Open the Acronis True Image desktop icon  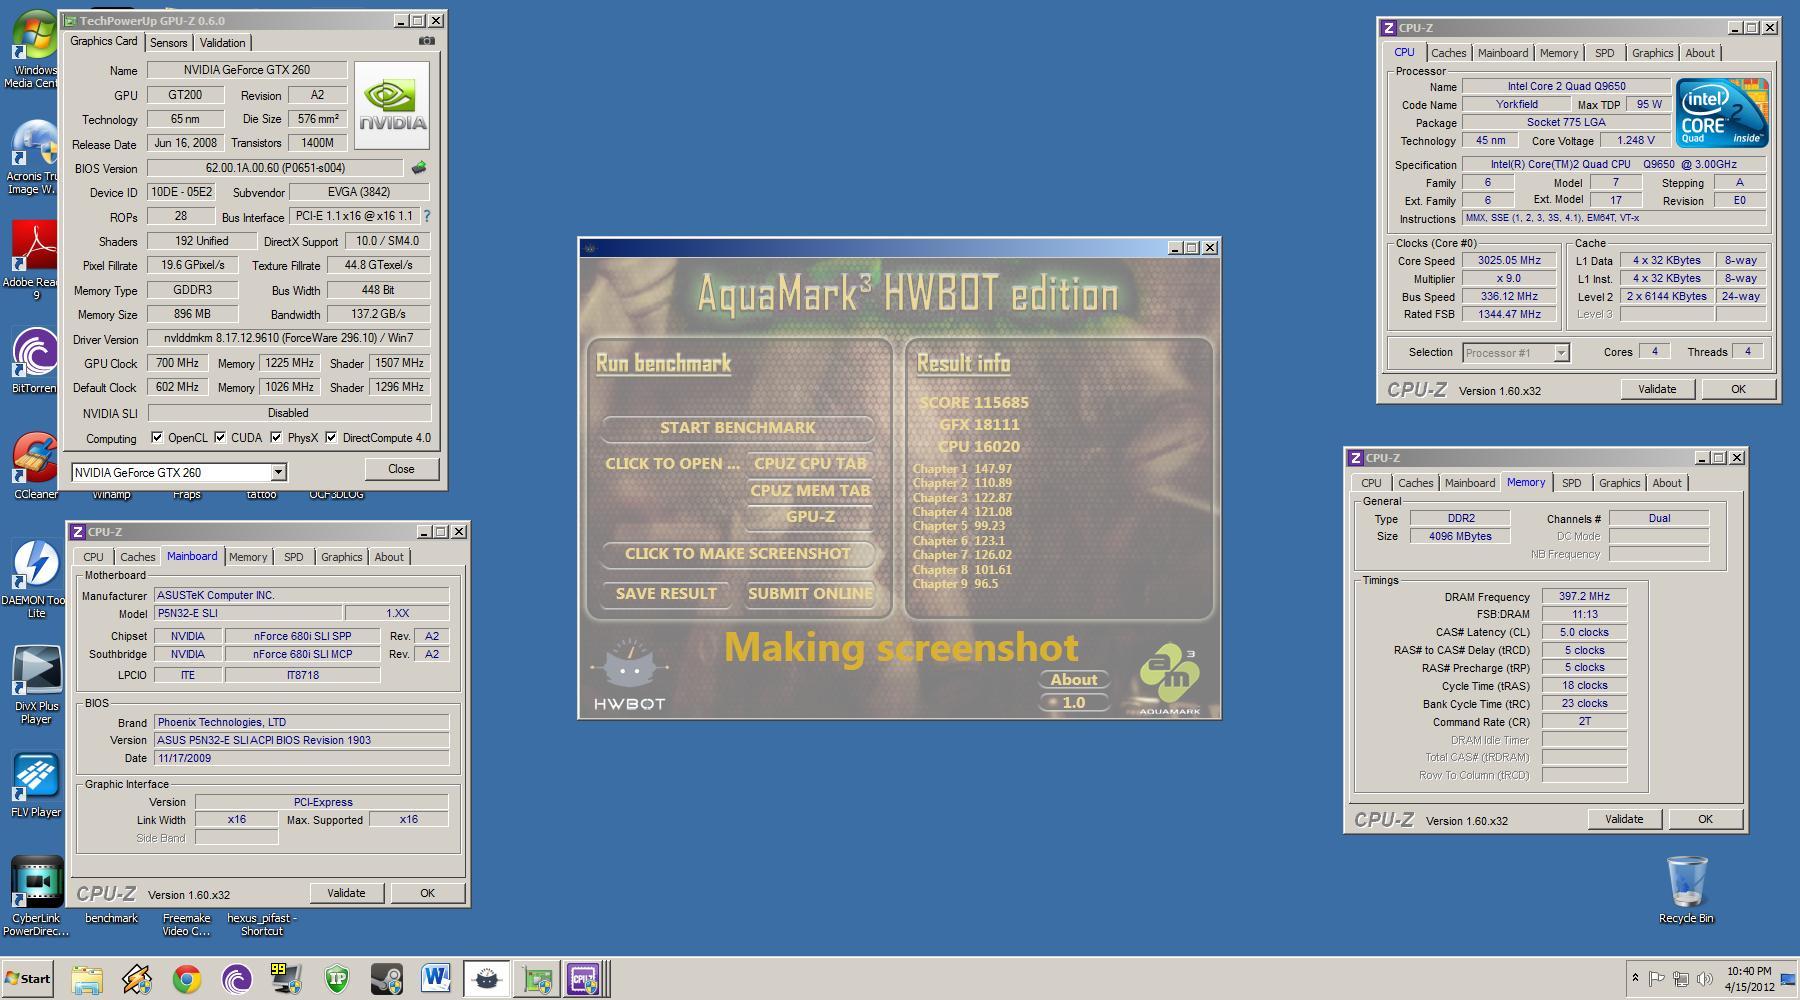[34, 157]
